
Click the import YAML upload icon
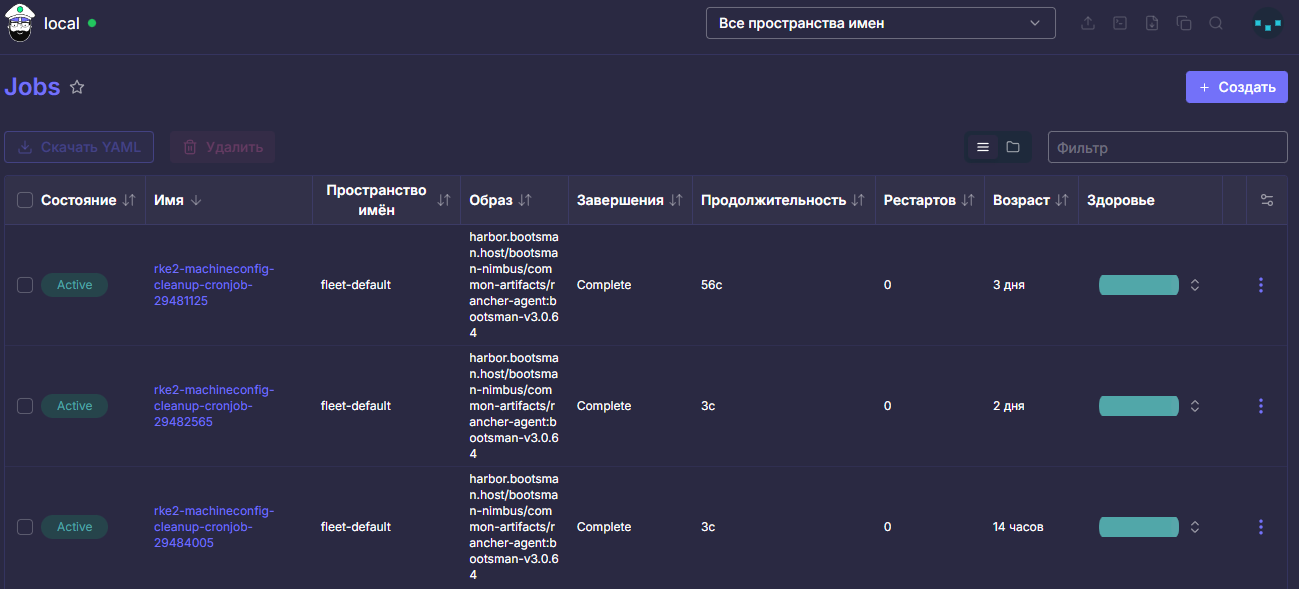[1088, 23]
